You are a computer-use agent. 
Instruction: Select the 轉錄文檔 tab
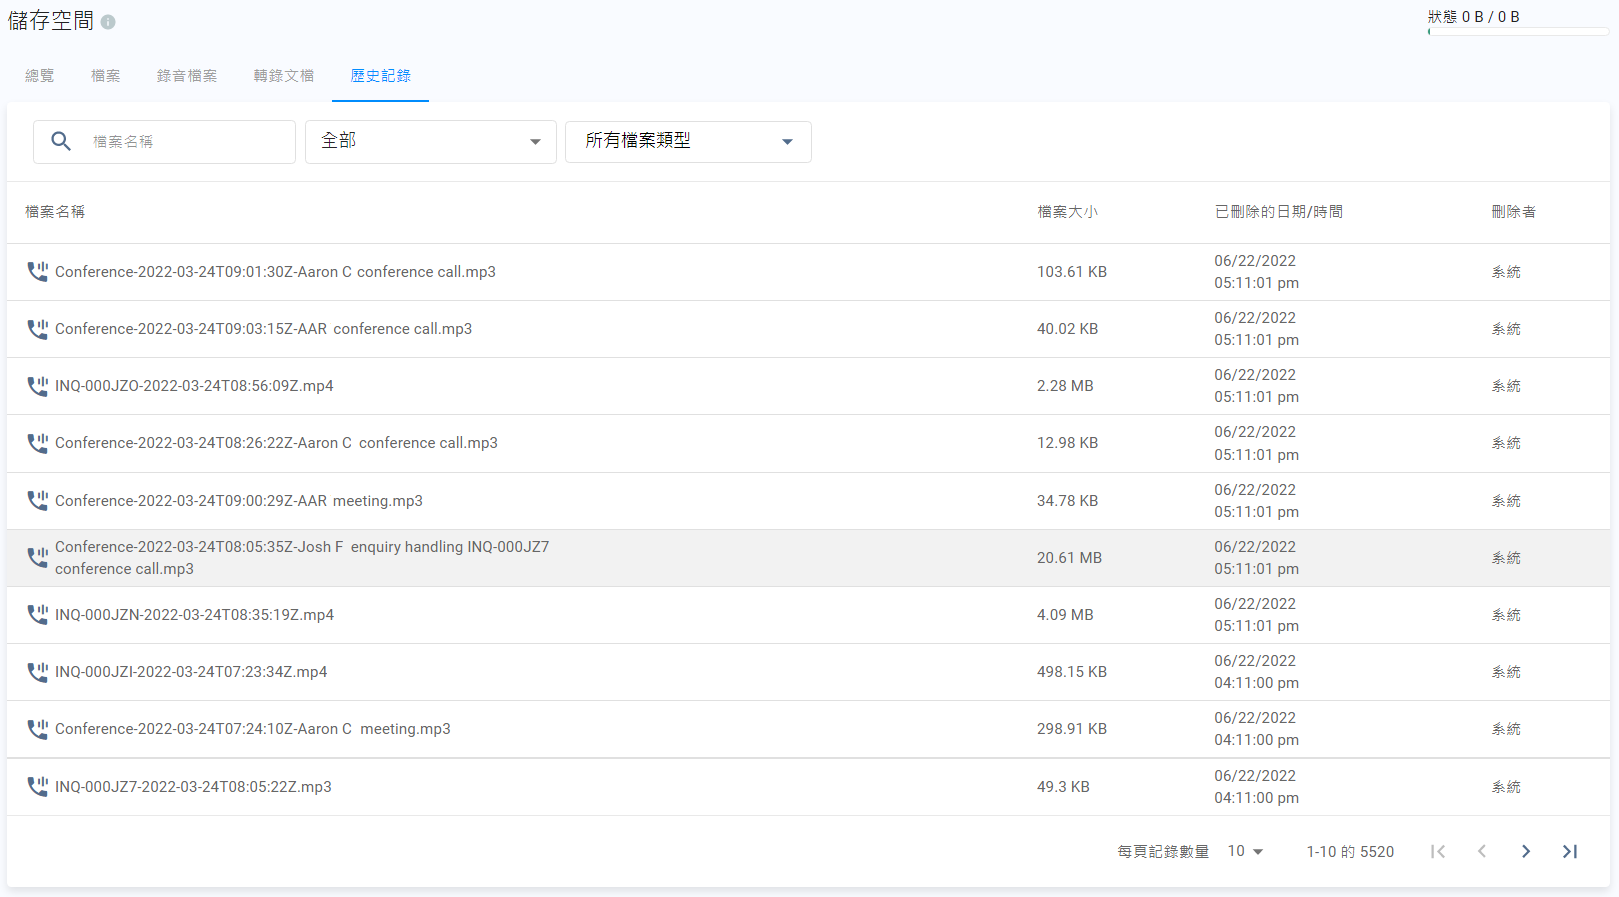283,76
